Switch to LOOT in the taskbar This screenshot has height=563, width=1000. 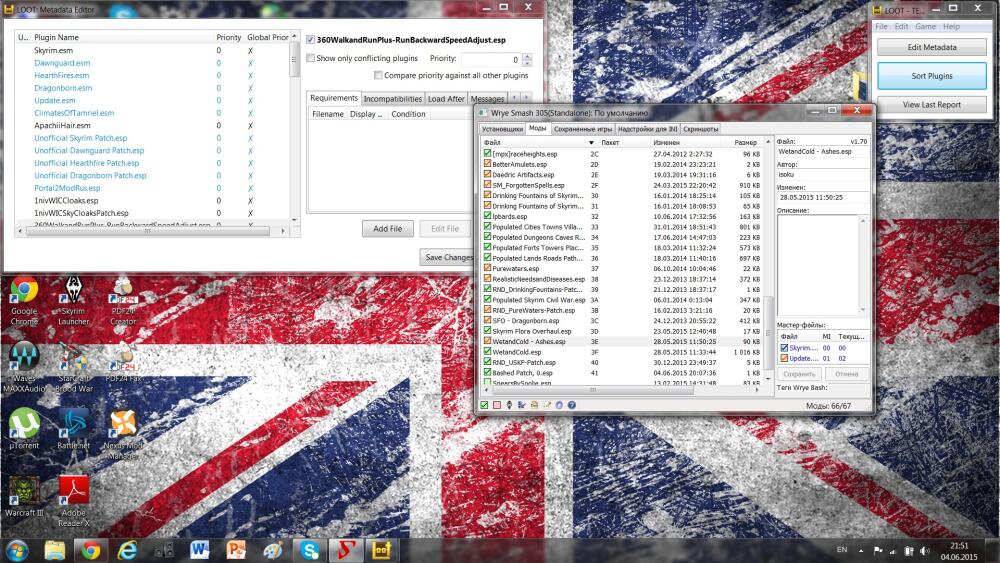tap(381, 550)
